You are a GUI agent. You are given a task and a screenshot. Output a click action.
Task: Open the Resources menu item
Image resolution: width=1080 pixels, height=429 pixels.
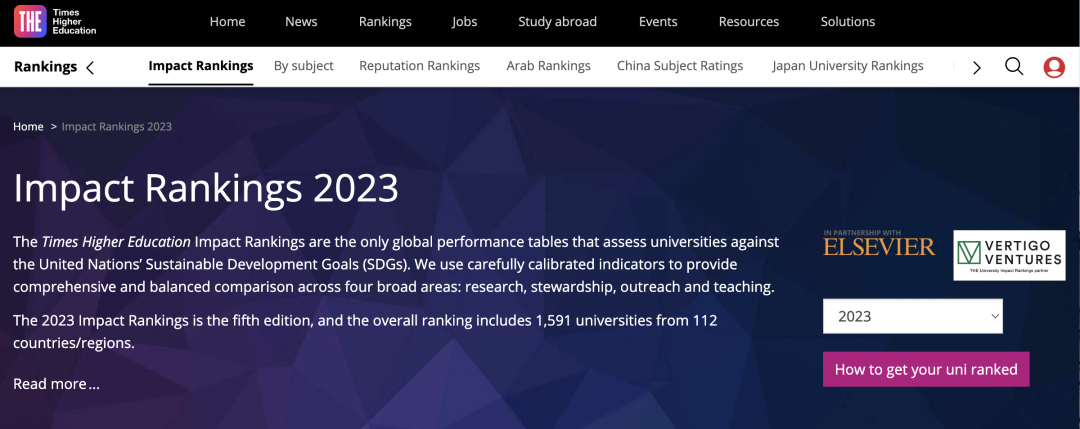coord(749,21)
